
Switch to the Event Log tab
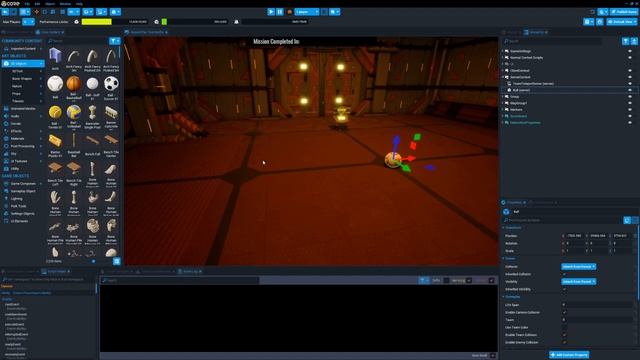tap(190, 271)
